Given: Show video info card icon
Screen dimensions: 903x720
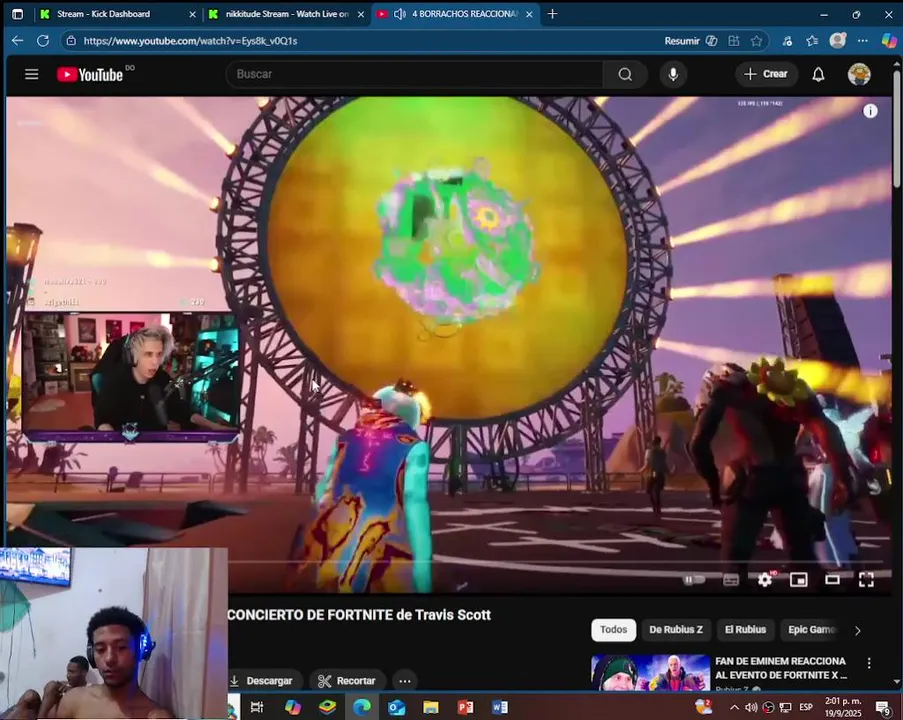Looking at the screenshot, I should tap(870, 111).
